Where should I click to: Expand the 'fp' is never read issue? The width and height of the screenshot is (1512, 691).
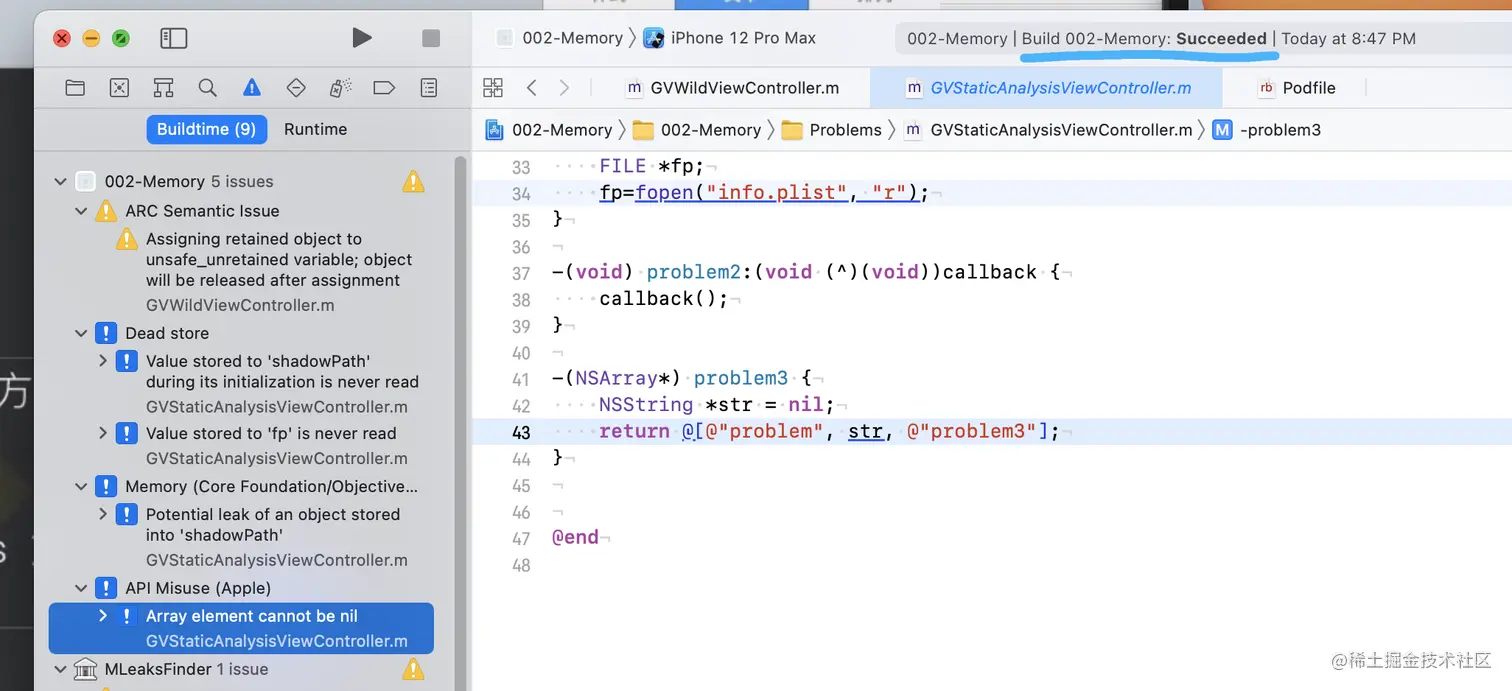(103, 433)
